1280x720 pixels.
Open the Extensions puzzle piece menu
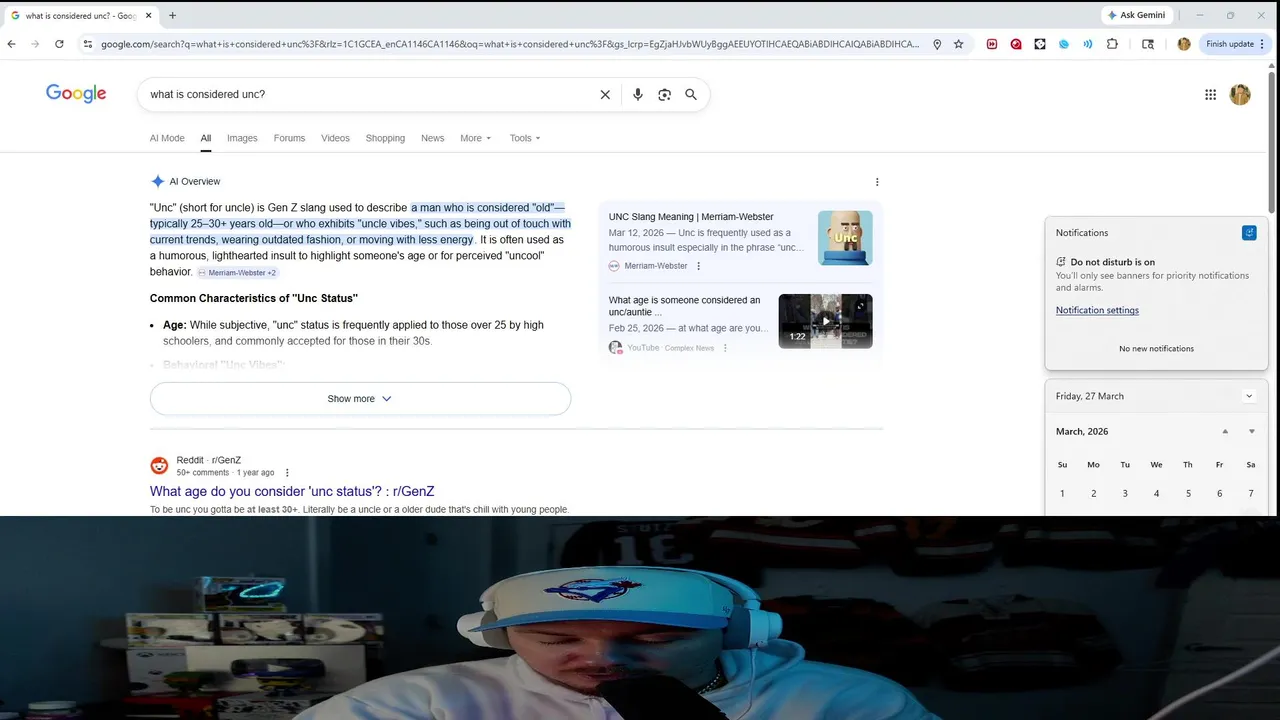click(x=1112, y=44)
